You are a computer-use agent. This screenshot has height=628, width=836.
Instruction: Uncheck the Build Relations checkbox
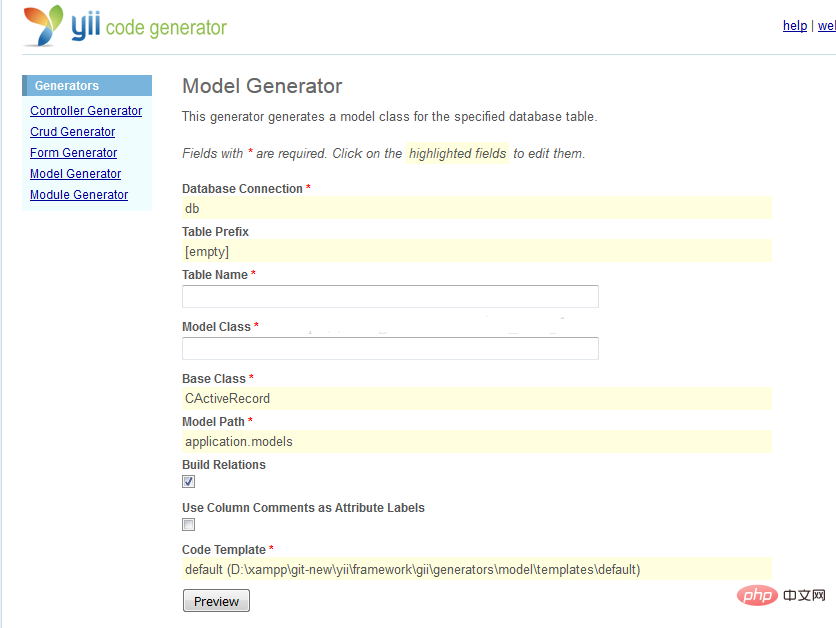click(189, 482)
